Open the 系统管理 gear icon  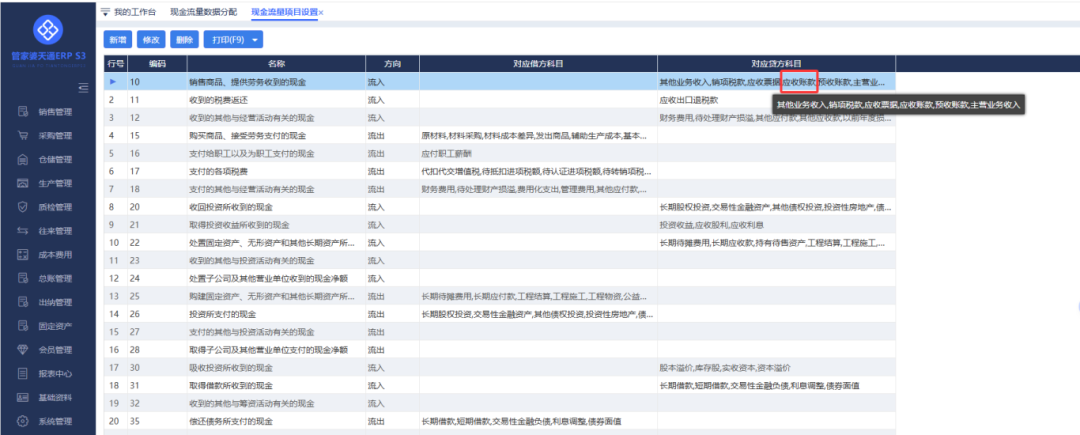point(23,421)
